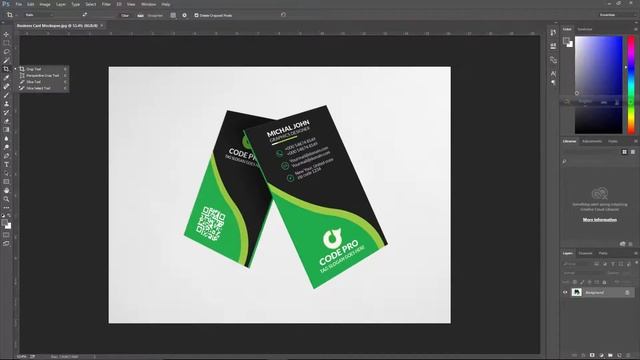The image size is (640, 360).
Task: Open the edit toolbar ellipsis
Action: coord(6,208)
